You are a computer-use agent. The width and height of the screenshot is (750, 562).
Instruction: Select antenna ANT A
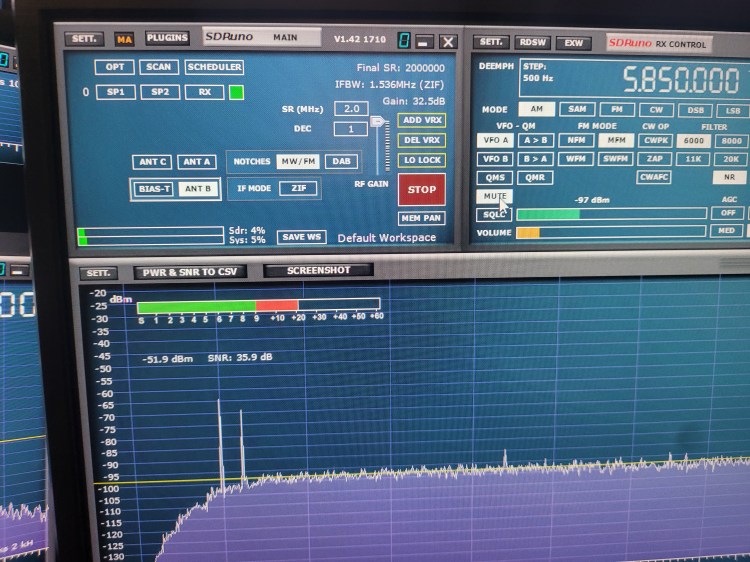(197, 162)
